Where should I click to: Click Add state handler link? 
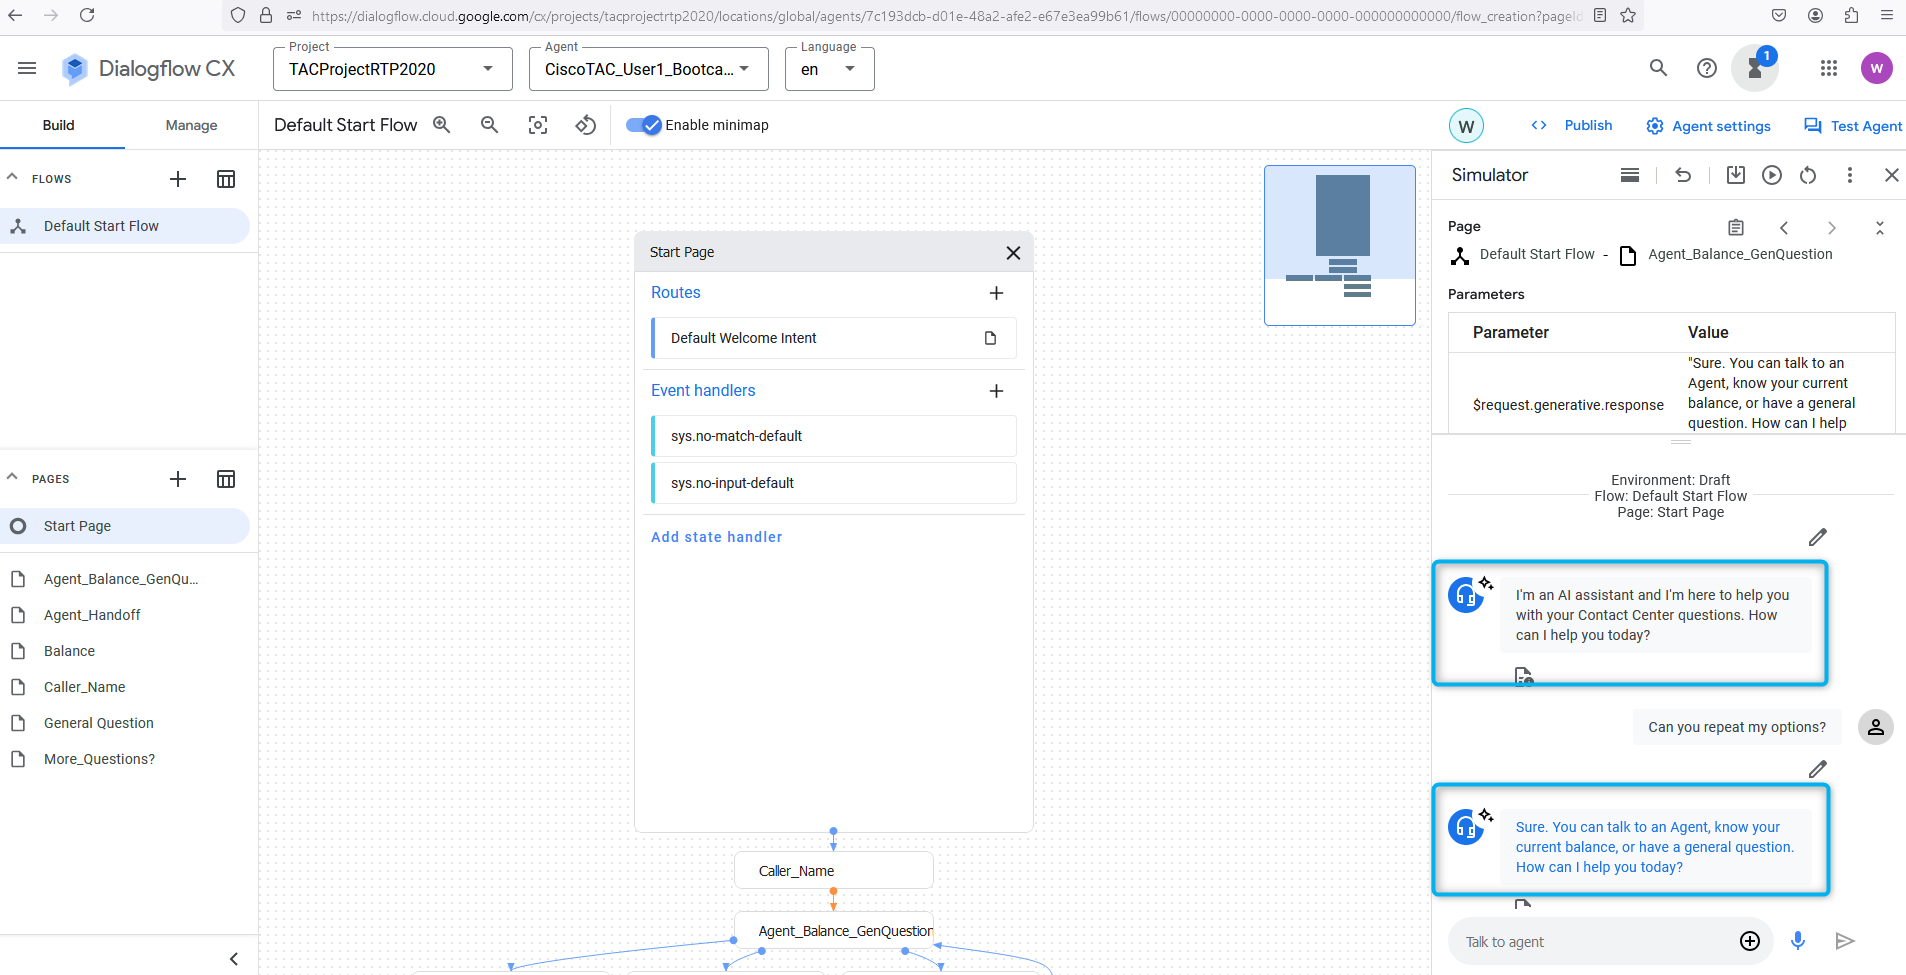[x=717, y=537]
